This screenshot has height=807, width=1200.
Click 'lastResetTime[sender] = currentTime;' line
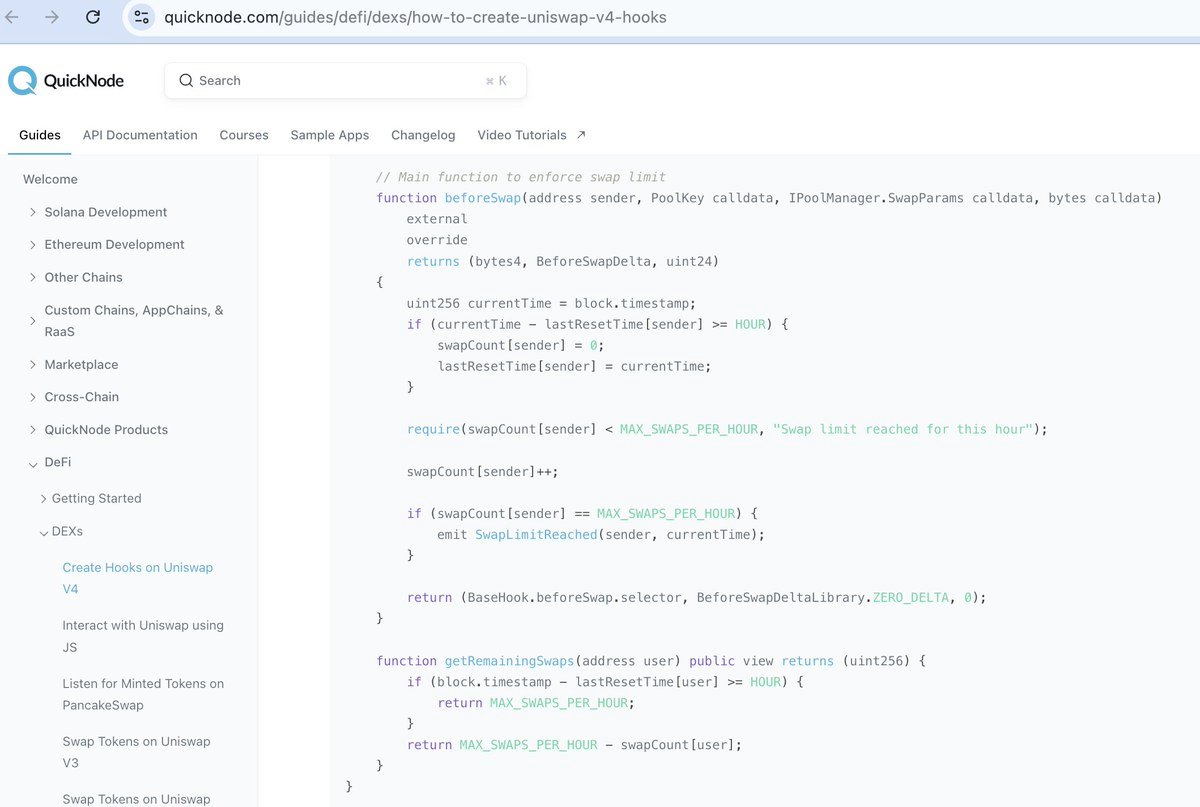(574, 366)
